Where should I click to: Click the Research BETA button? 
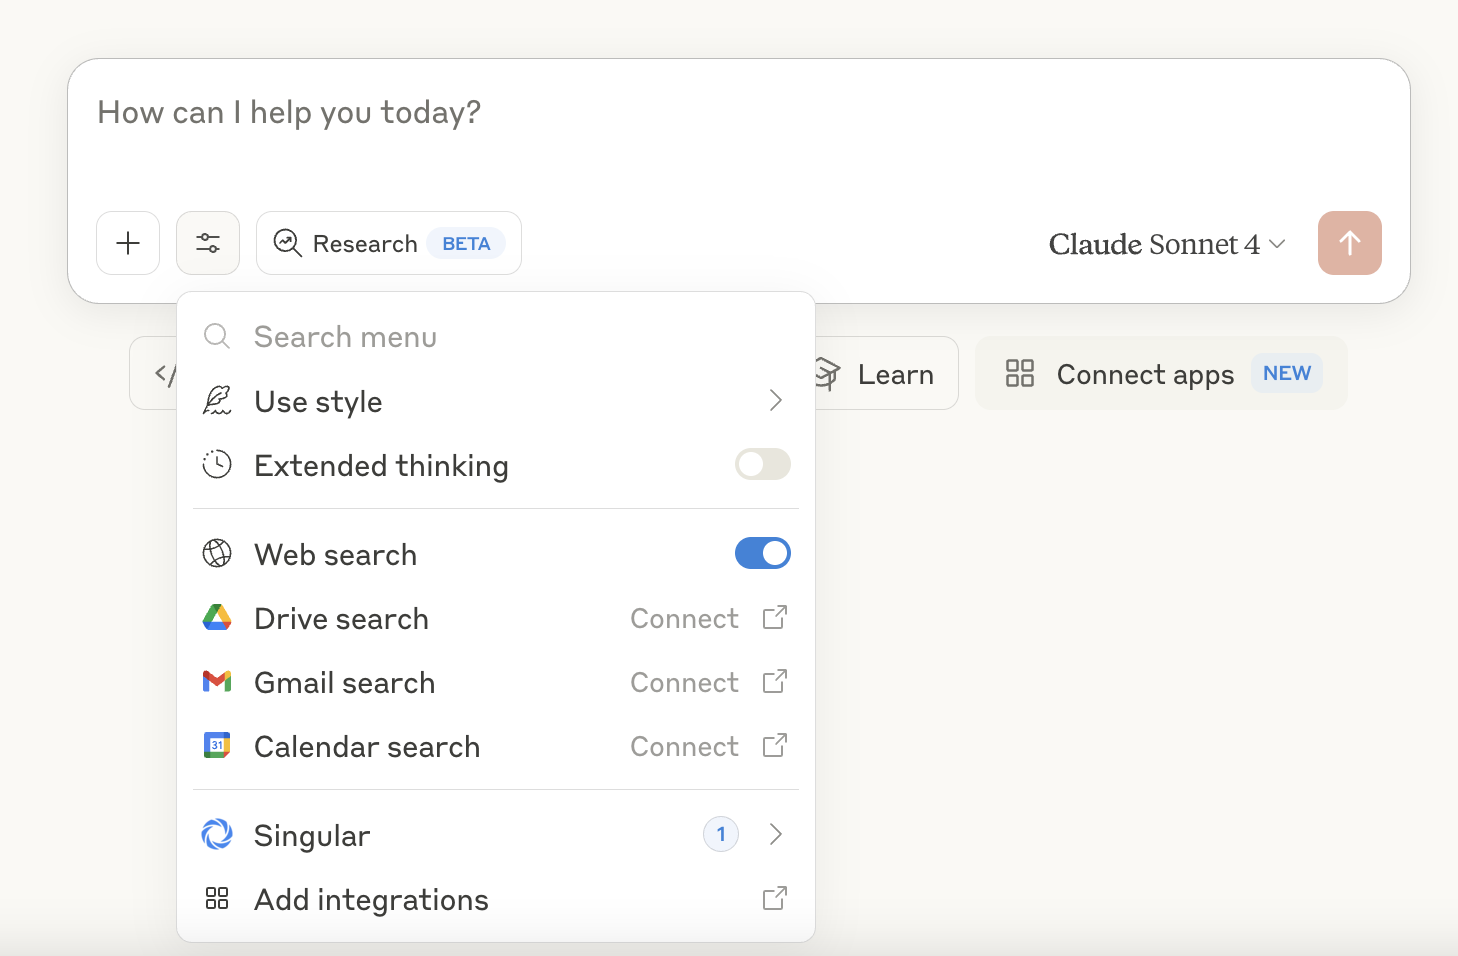(388, 243)
